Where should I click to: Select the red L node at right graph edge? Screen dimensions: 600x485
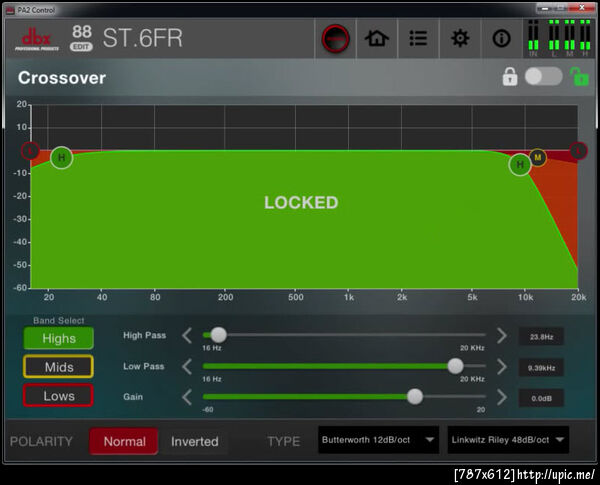[579, 150]
